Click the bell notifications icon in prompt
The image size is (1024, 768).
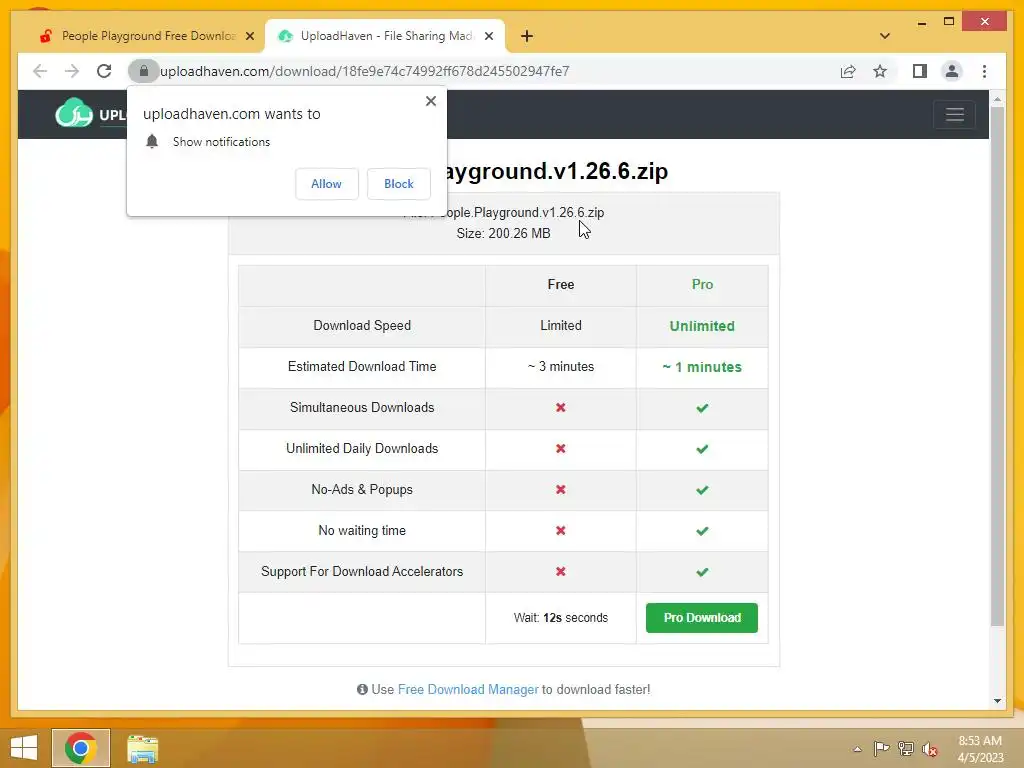click(x=152, y=142)
